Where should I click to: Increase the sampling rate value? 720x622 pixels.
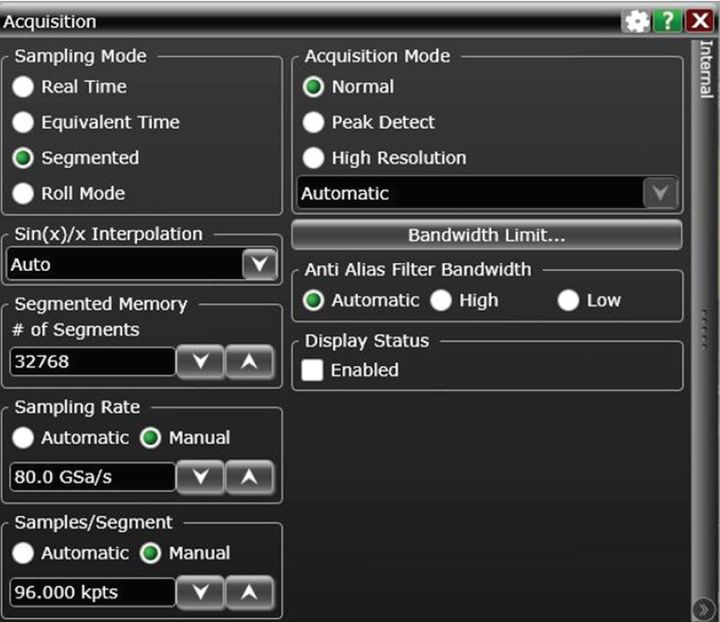[249, 477]
